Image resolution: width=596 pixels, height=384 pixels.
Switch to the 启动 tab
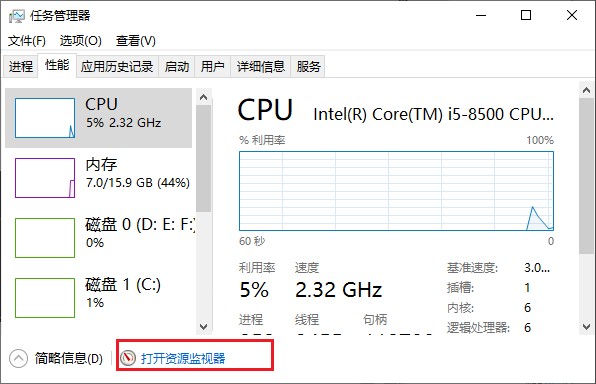click(x=177, y=67)
